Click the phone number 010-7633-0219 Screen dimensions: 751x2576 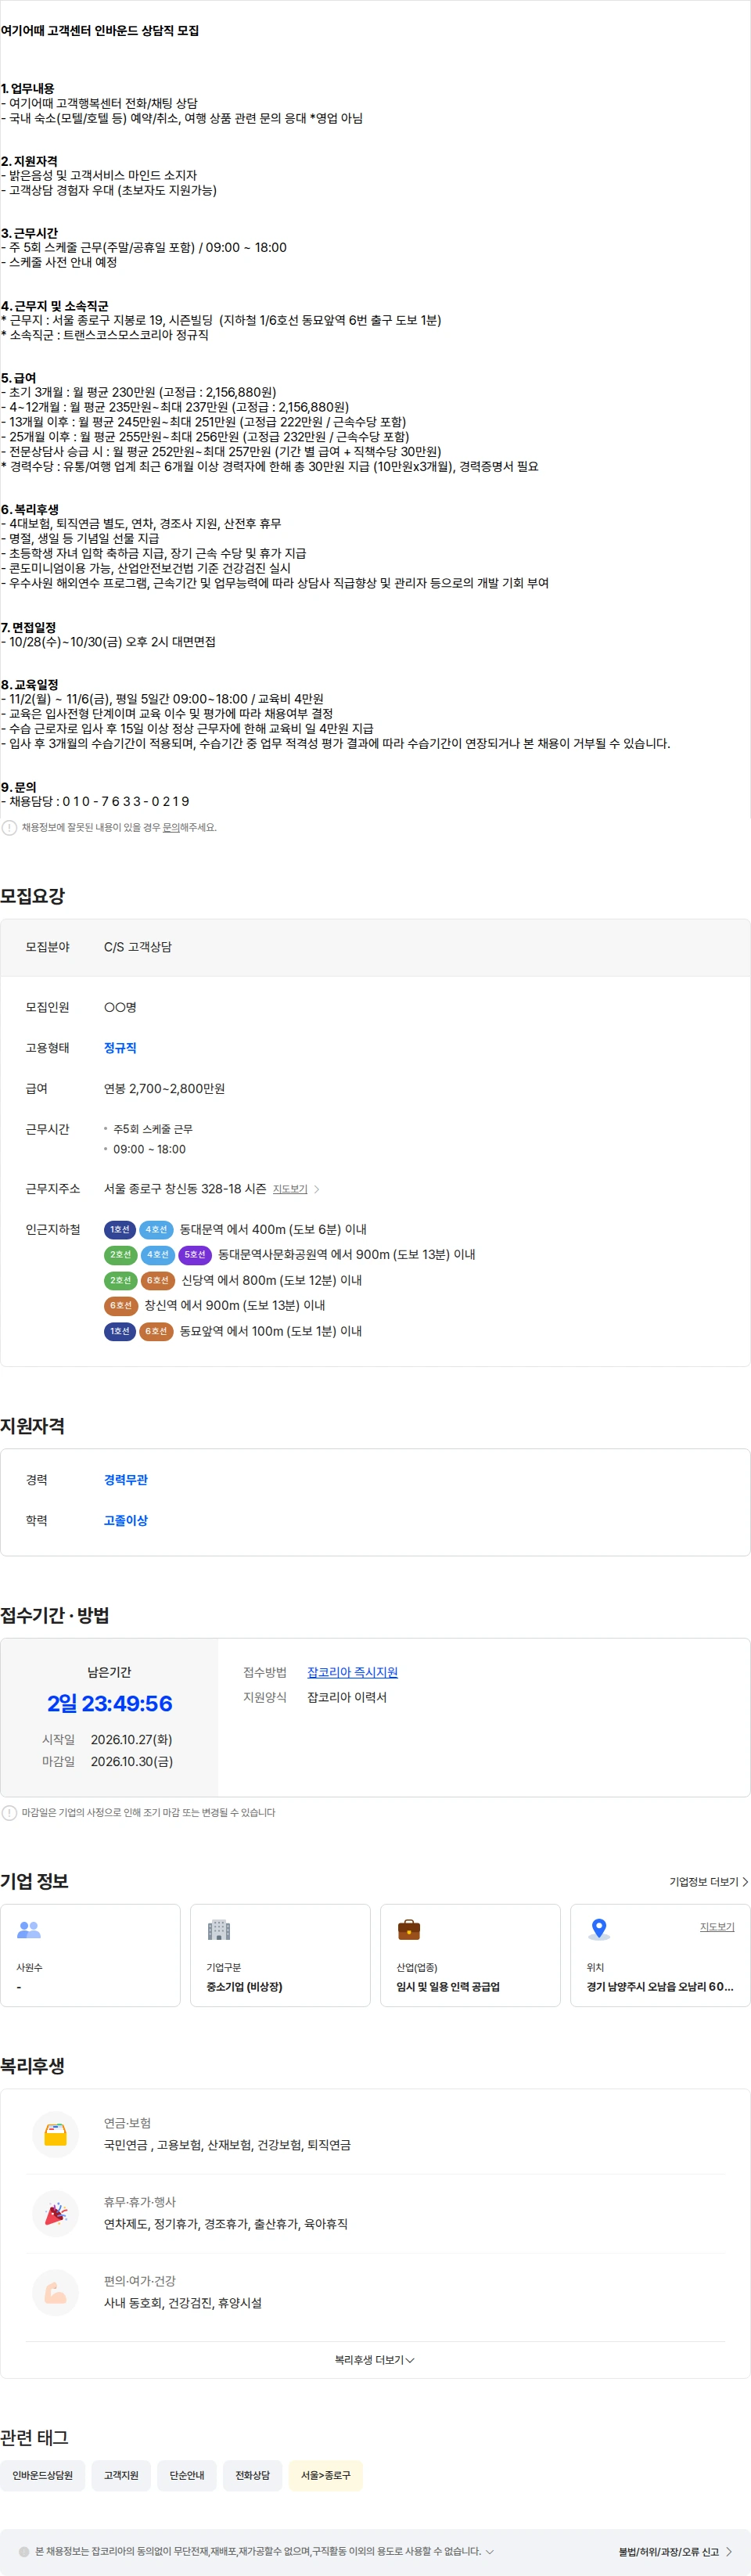click(x=125, y=801)
